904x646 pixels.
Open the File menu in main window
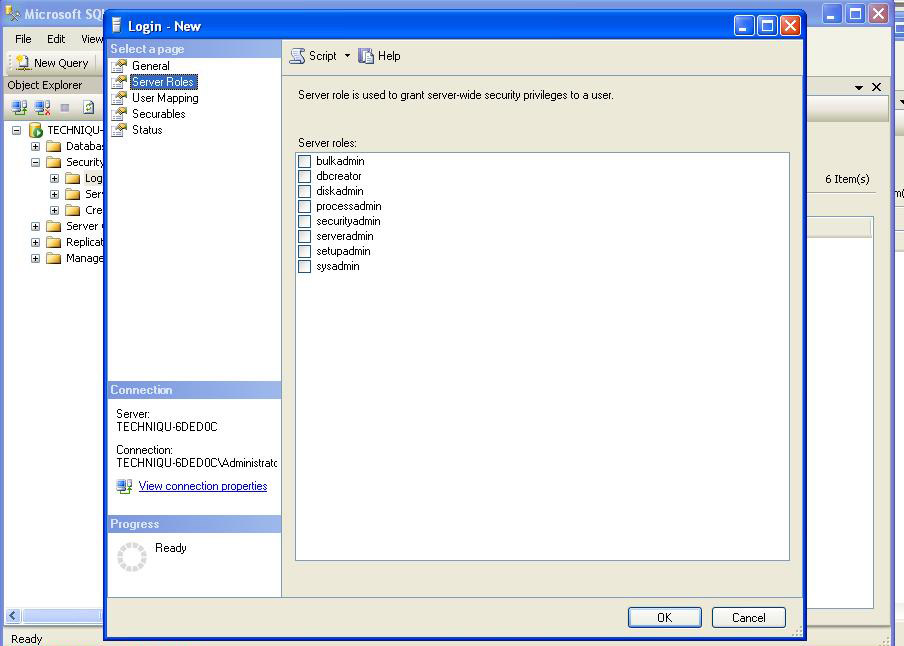tap(23, 39)
